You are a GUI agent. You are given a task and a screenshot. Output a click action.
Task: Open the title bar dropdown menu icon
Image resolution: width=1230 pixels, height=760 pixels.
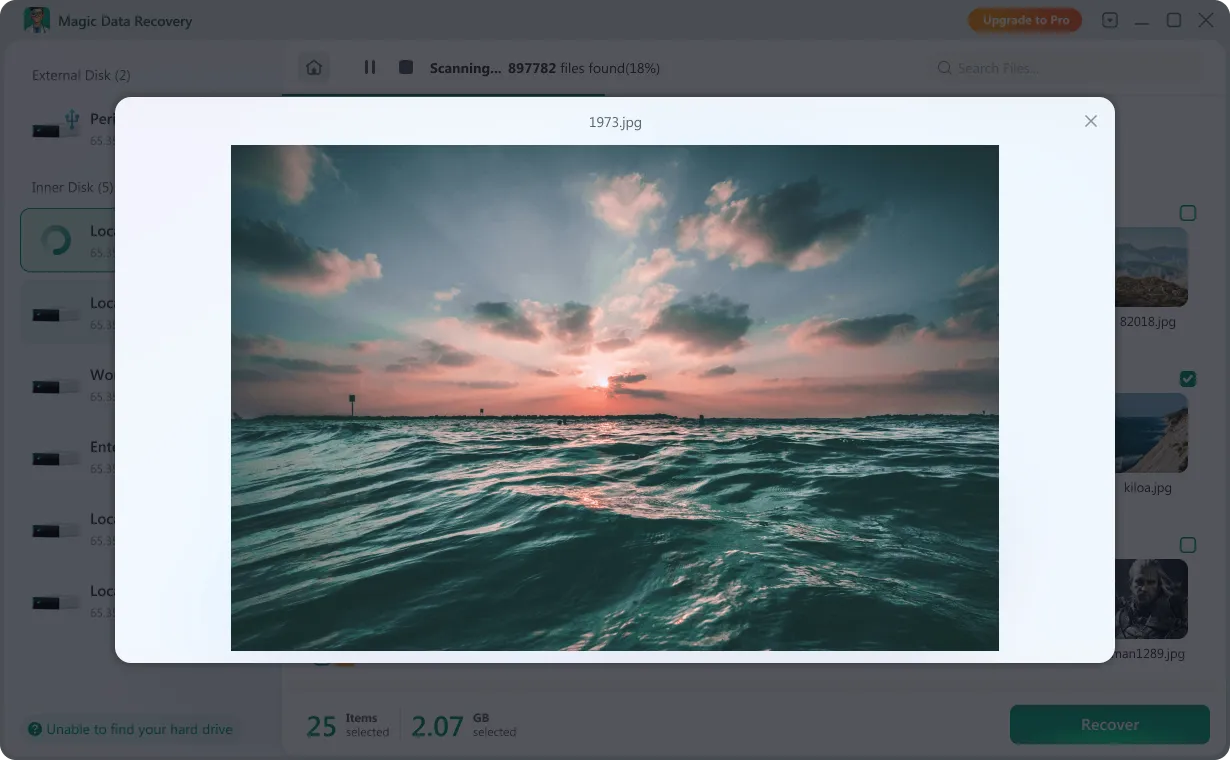1110,21
